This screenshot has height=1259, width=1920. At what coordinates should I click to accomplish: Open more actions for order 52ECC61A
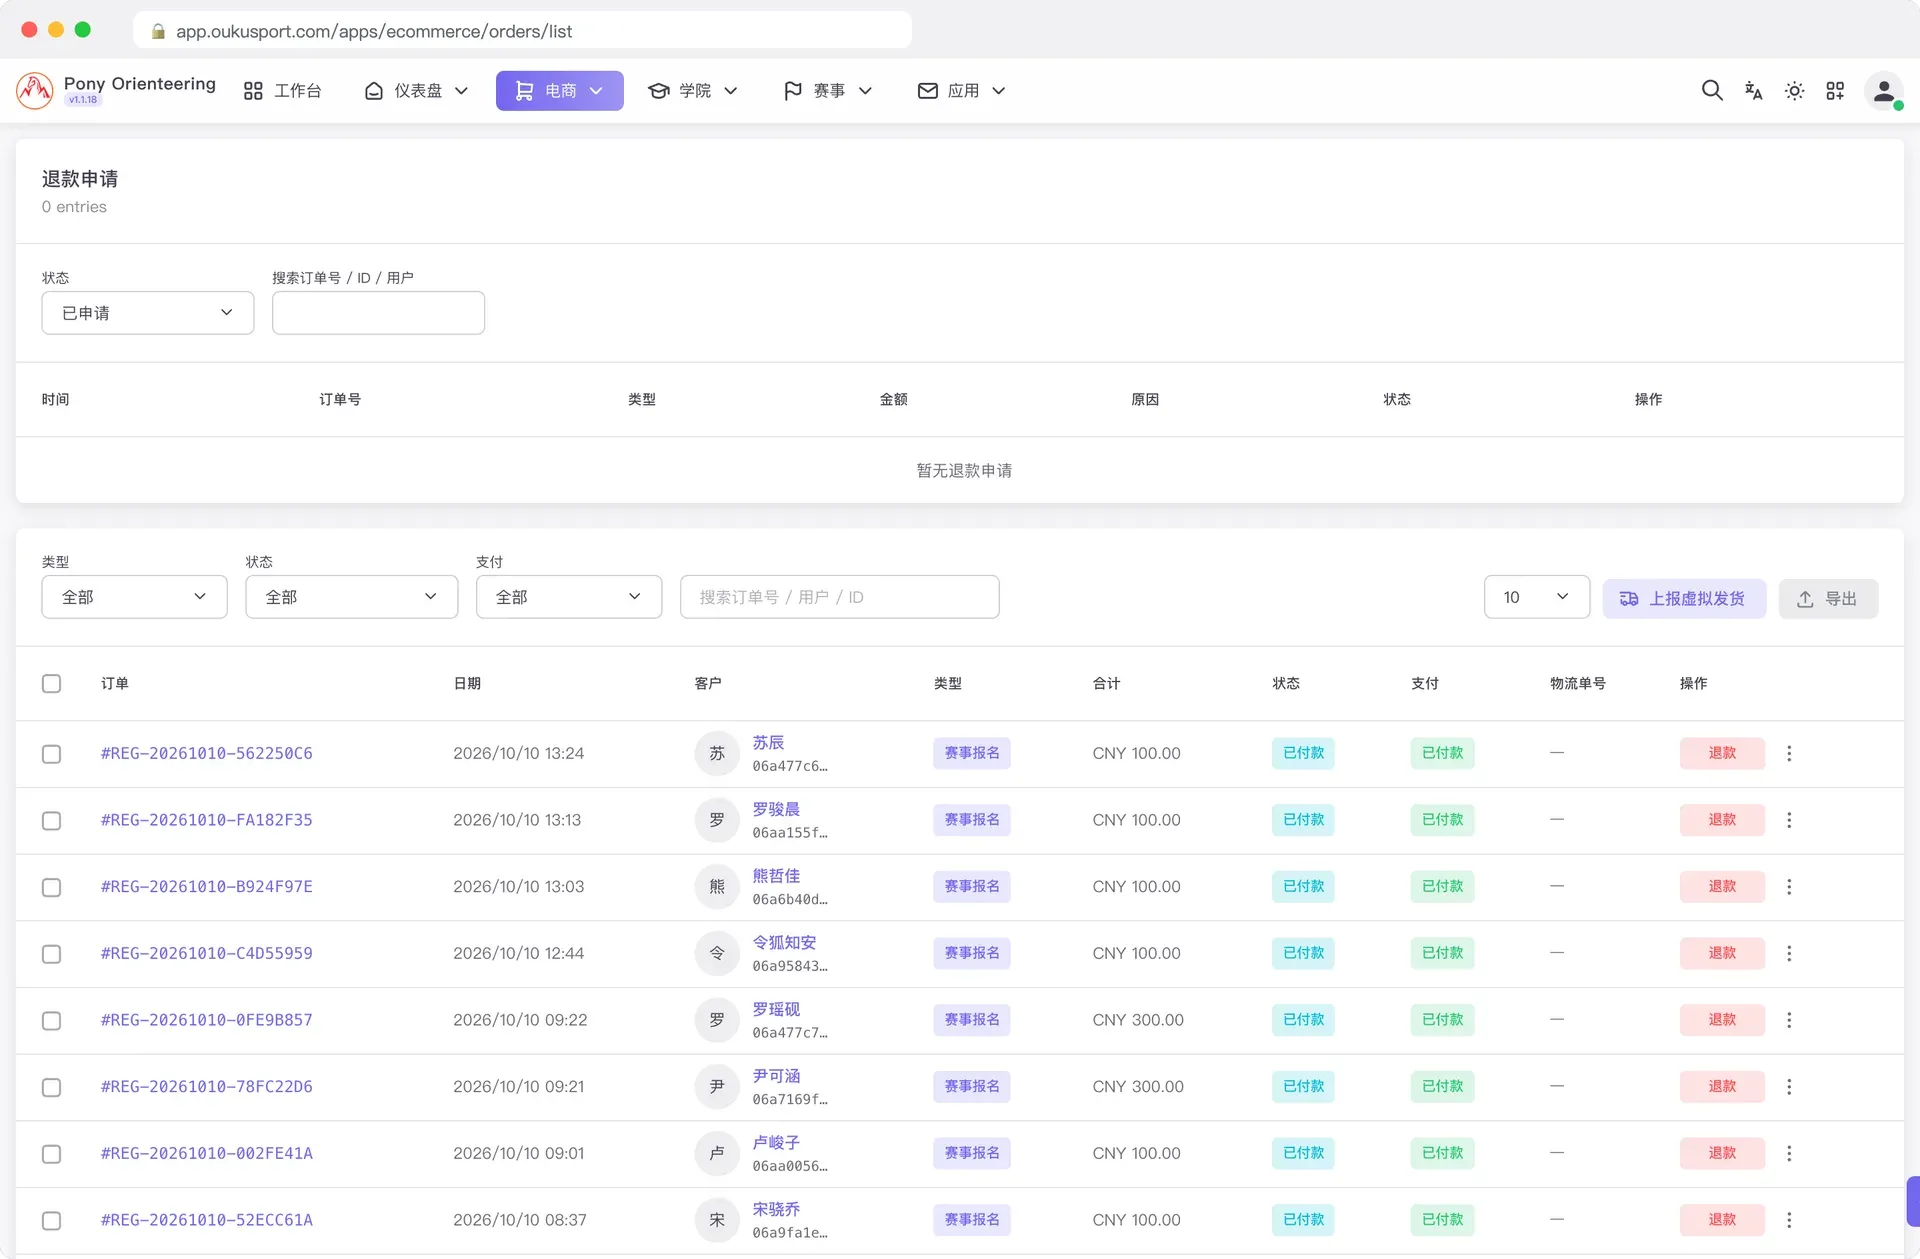coord(1789,1220)
